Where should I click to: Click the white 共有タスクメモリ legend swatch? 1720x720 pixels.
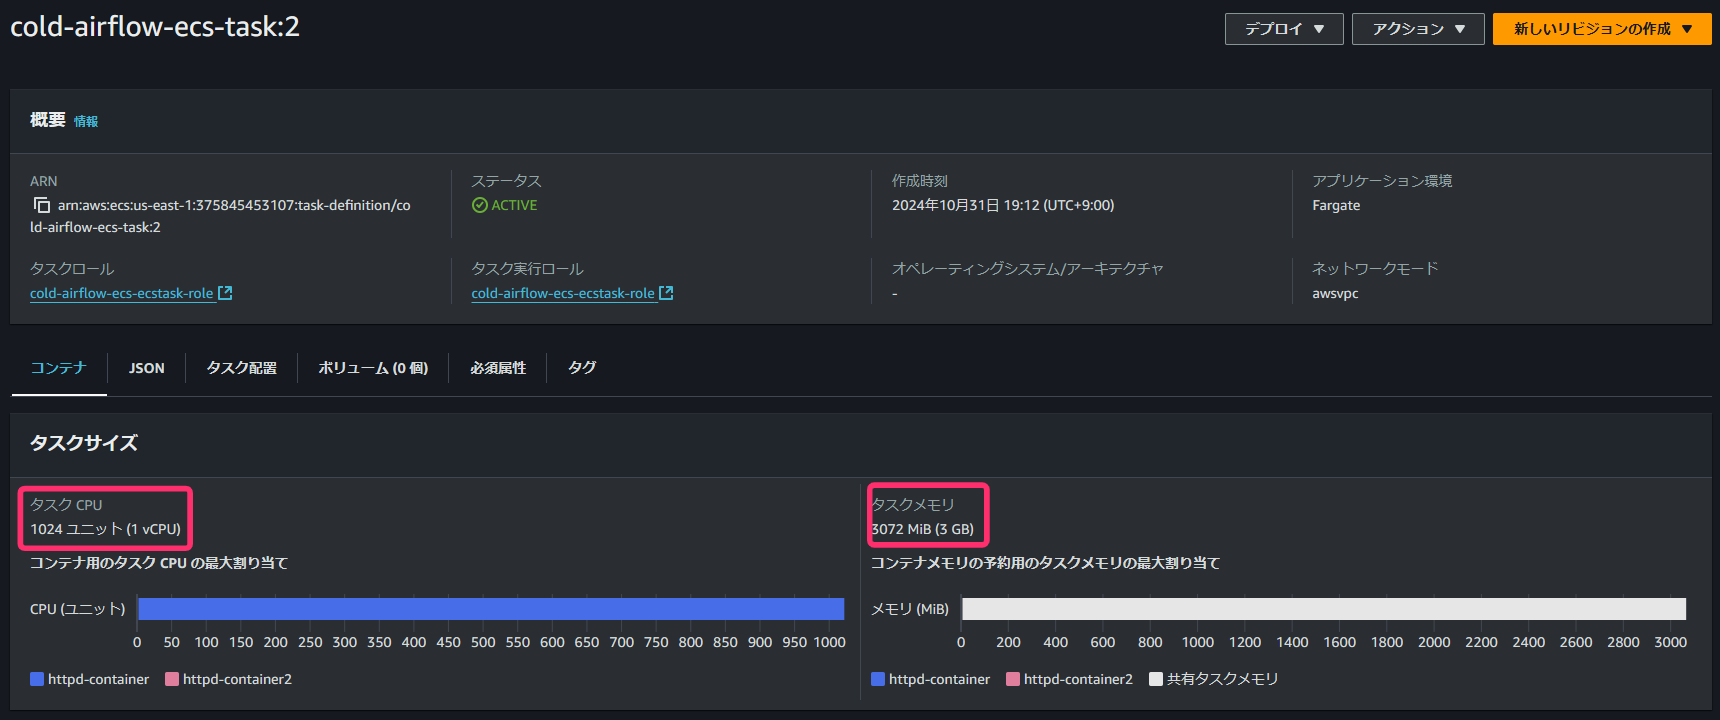coord(1156,679)
